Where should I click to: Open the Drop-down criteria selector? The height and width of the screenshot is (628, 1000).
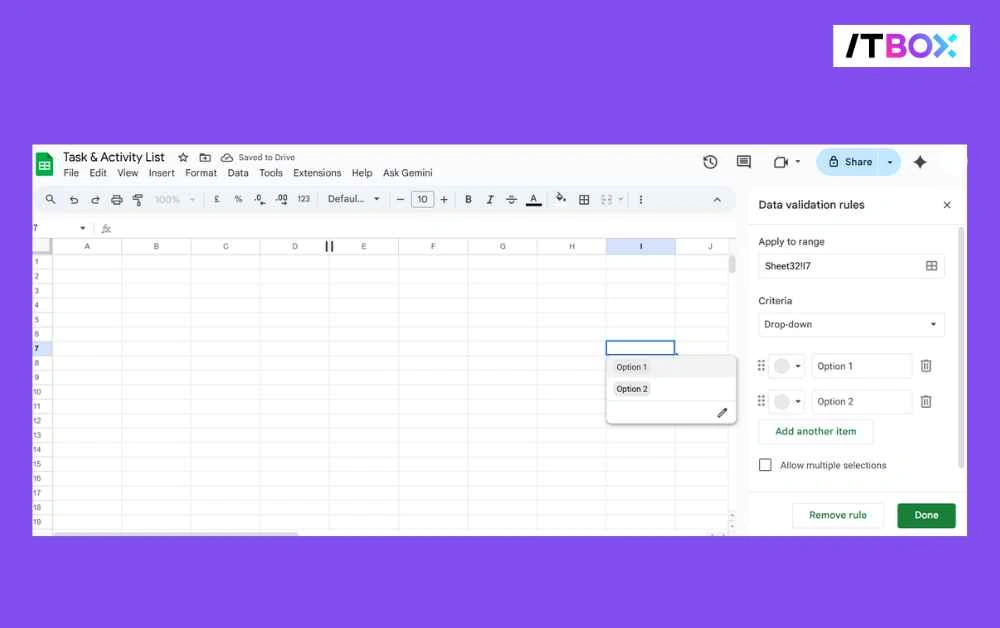point(850,324)
